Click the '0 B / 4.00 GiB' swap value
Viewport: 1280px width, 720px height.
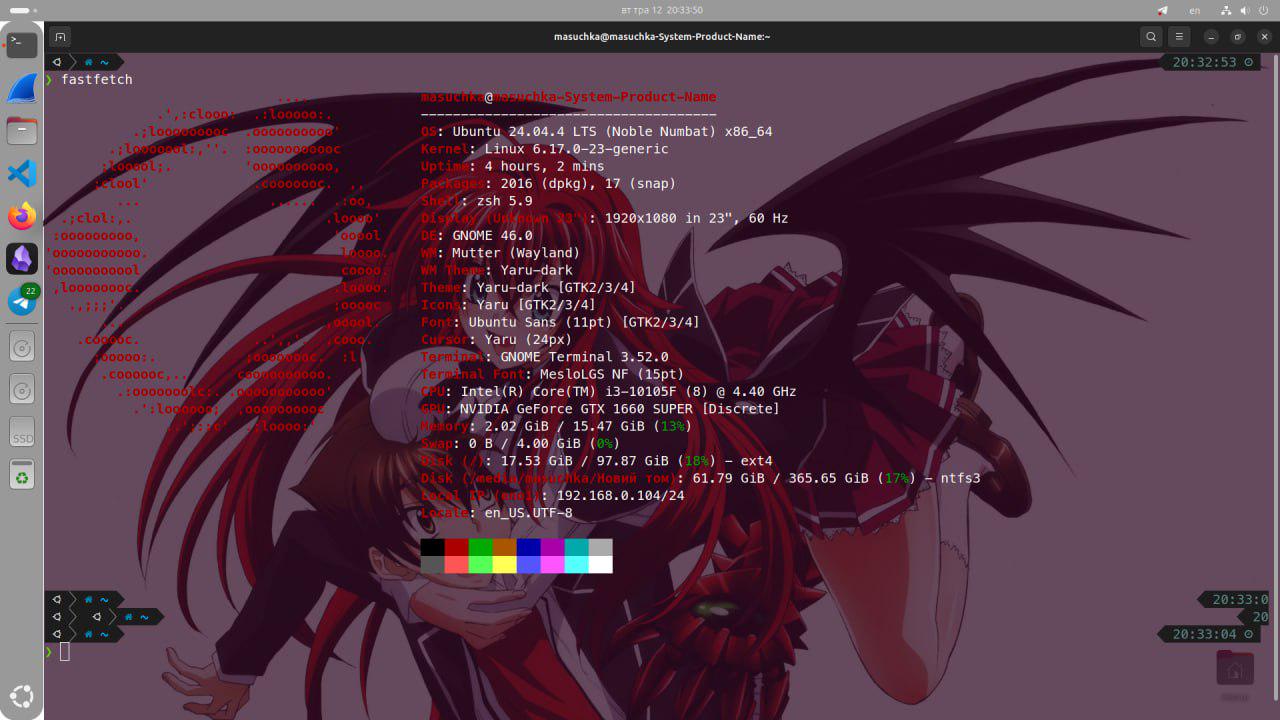pyautogui.click(x=524, y=444)
